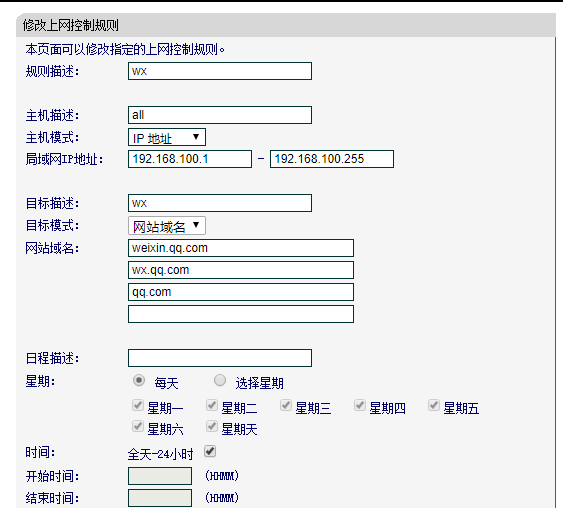Click the 规则描述 input field
This screenshot has height=508, width=563.
click(220, 71)
